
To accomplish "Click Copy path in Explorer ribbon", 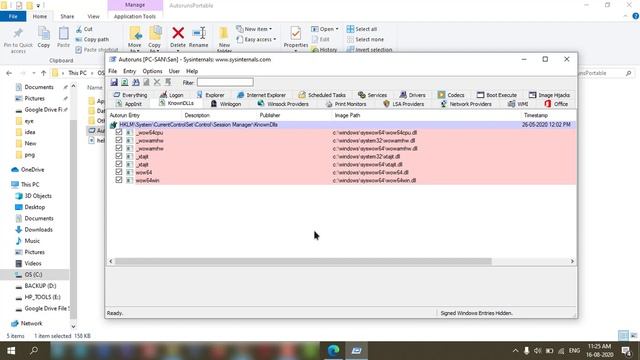I will [92, 40].
